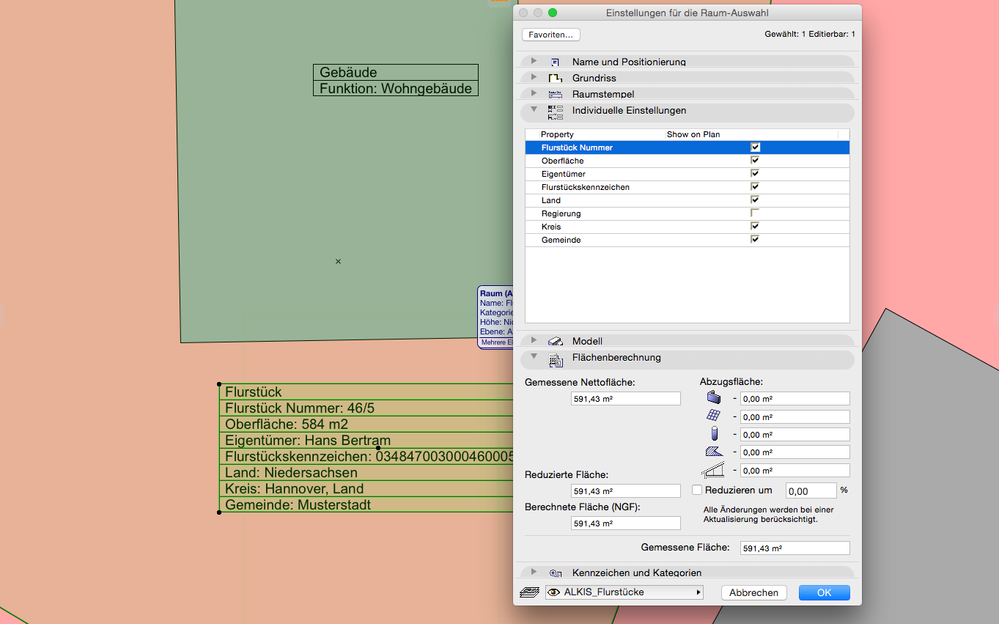Click the Flächenberechnung calculator icon
Viewport: 999px width, 624px height.
click(x=556, y=360)
